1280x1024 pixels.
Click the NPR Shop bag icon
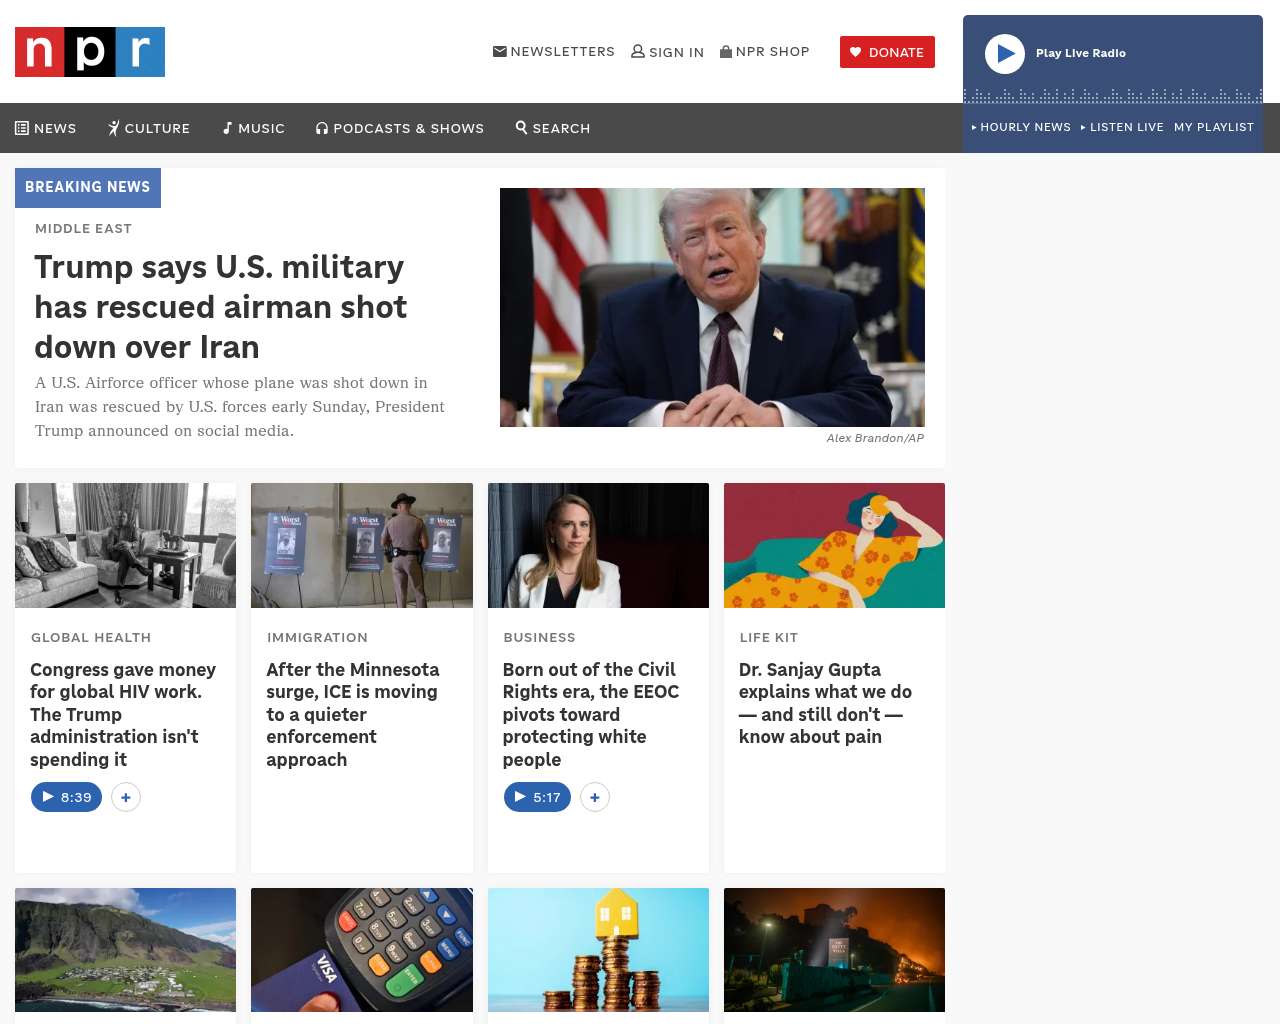(x=726, y=51)
